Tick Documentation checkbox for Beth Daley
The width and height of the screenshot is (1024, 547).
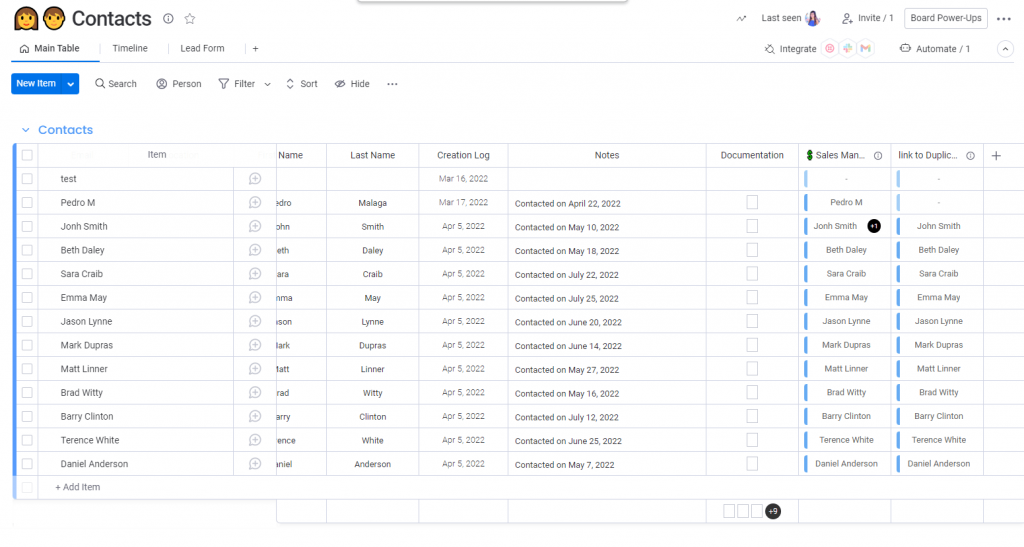point(752,250)
